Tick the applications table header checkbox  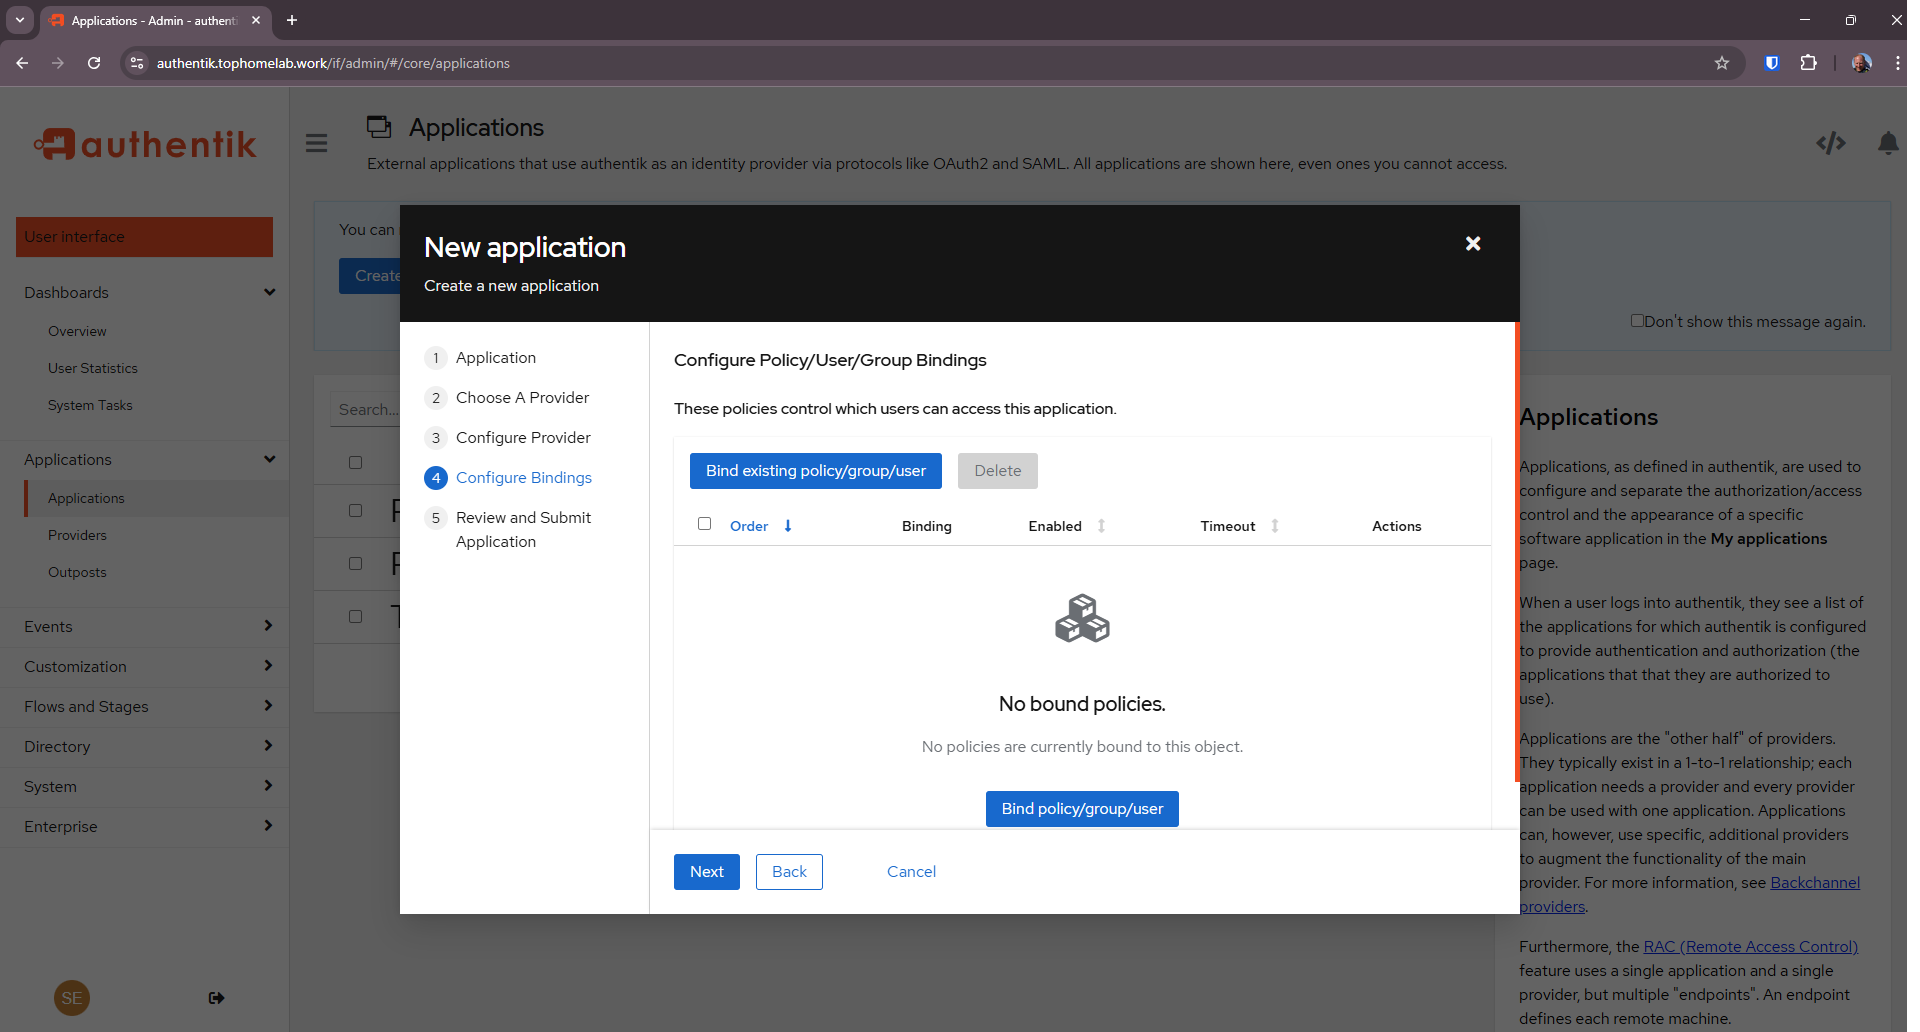355,462
